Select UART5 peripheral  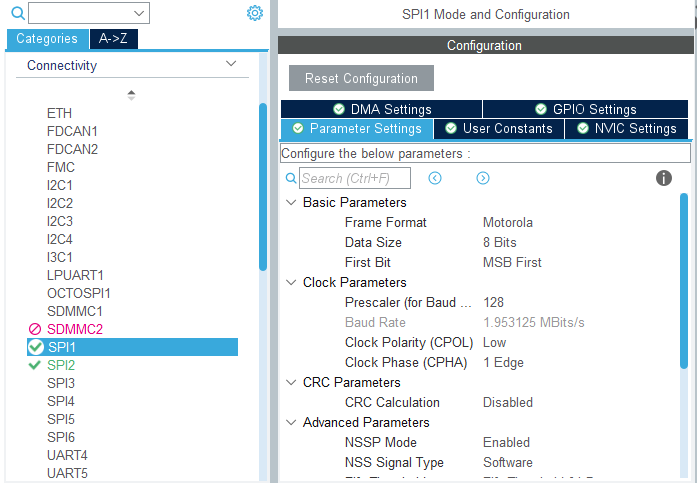67,473
